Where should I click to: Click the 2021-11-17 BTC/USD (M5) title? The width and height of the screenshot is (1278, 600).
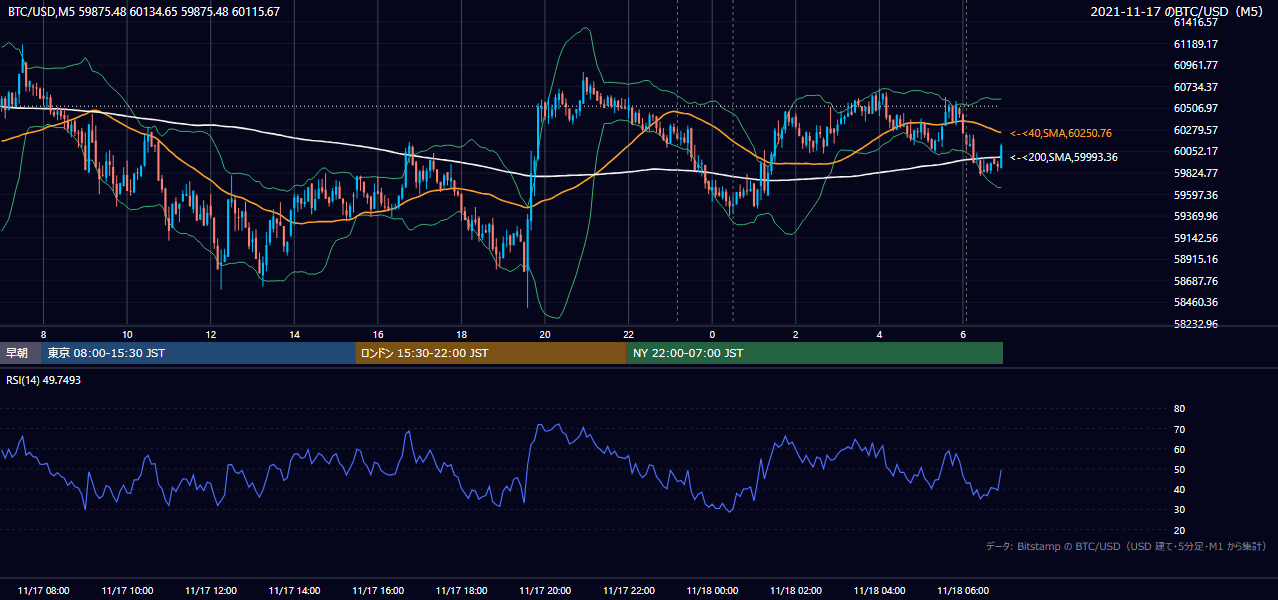point(1179,12)
